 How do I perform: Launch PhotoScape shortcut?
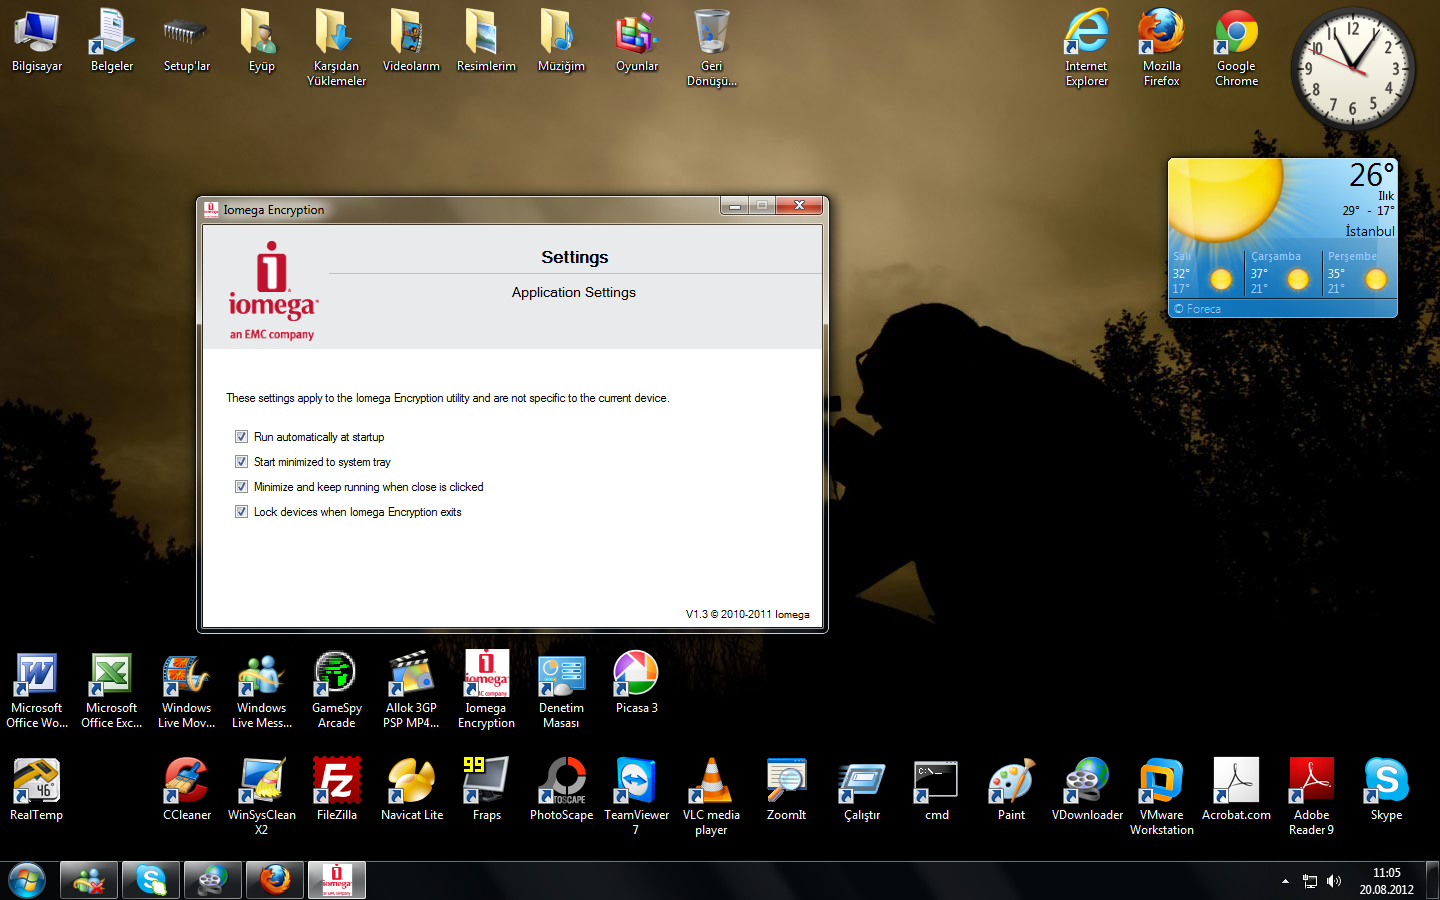pos(561,790)
